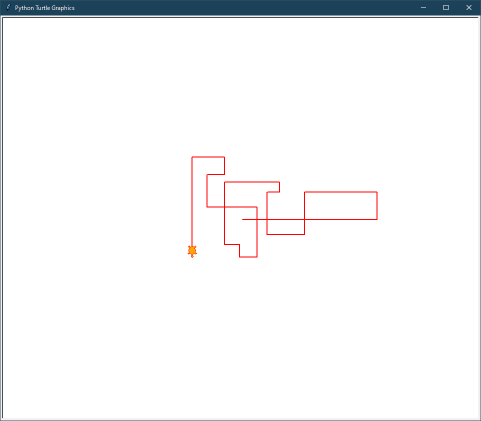Viewport: 481px width, 421px height.
Task: Maximize the Python Turtle Graphics window
Action: [446, 7]
